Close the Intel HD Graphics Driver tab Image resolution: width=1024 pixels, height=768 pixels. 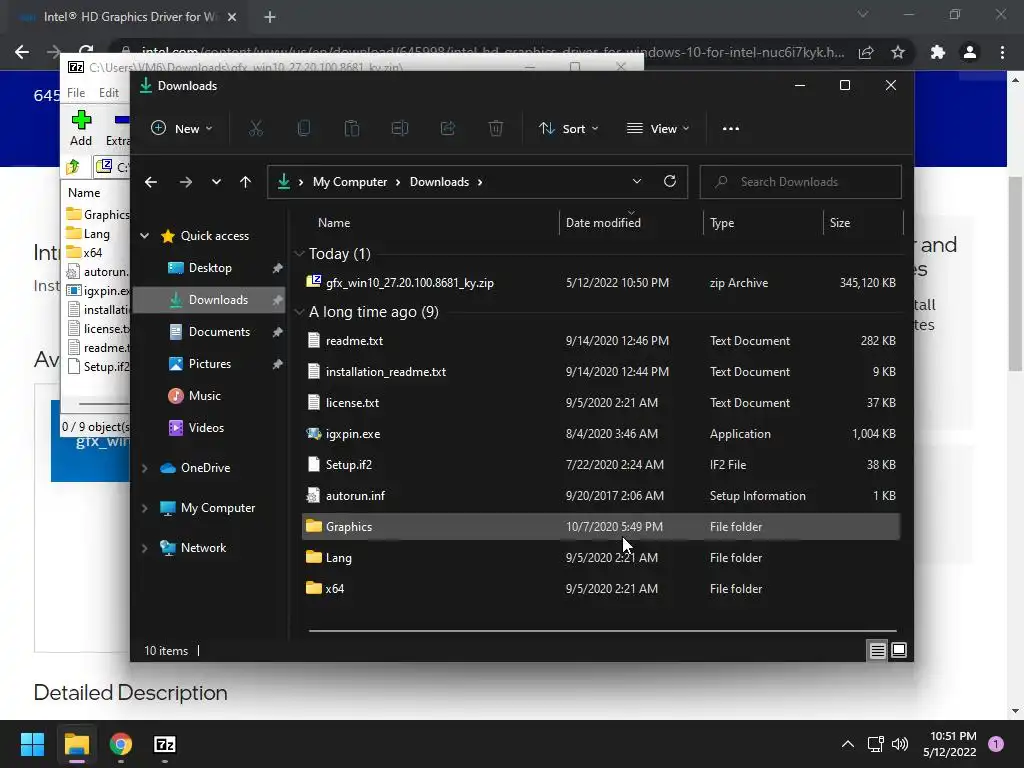[x=232, y=17]
